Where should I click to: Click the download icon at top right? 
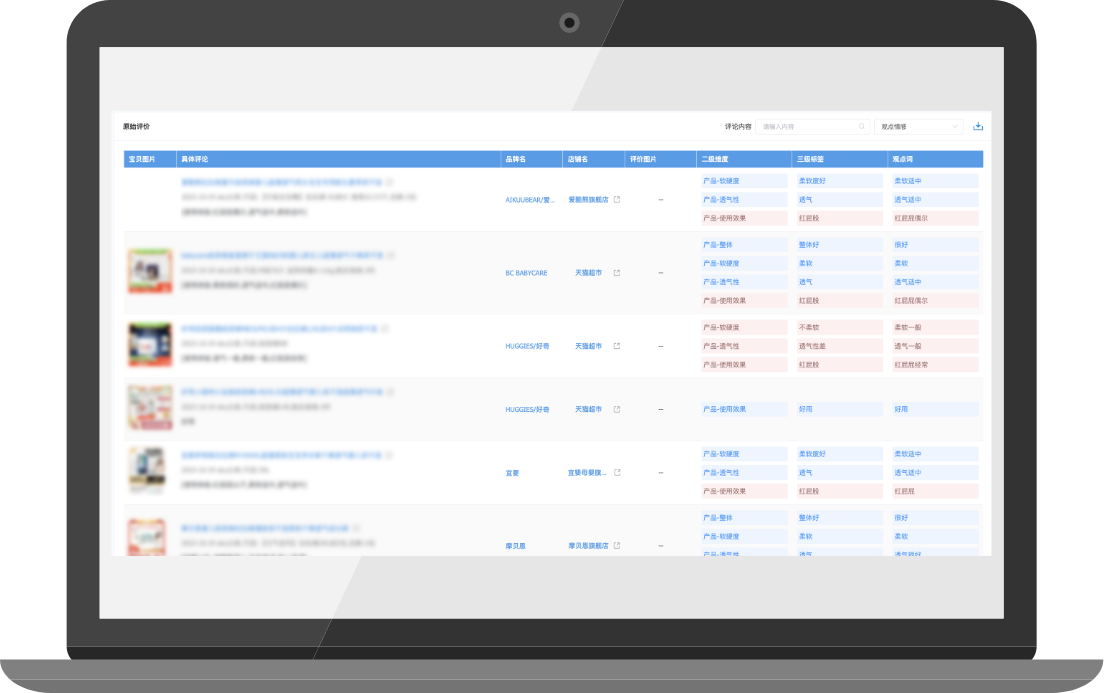coord(978,127)
